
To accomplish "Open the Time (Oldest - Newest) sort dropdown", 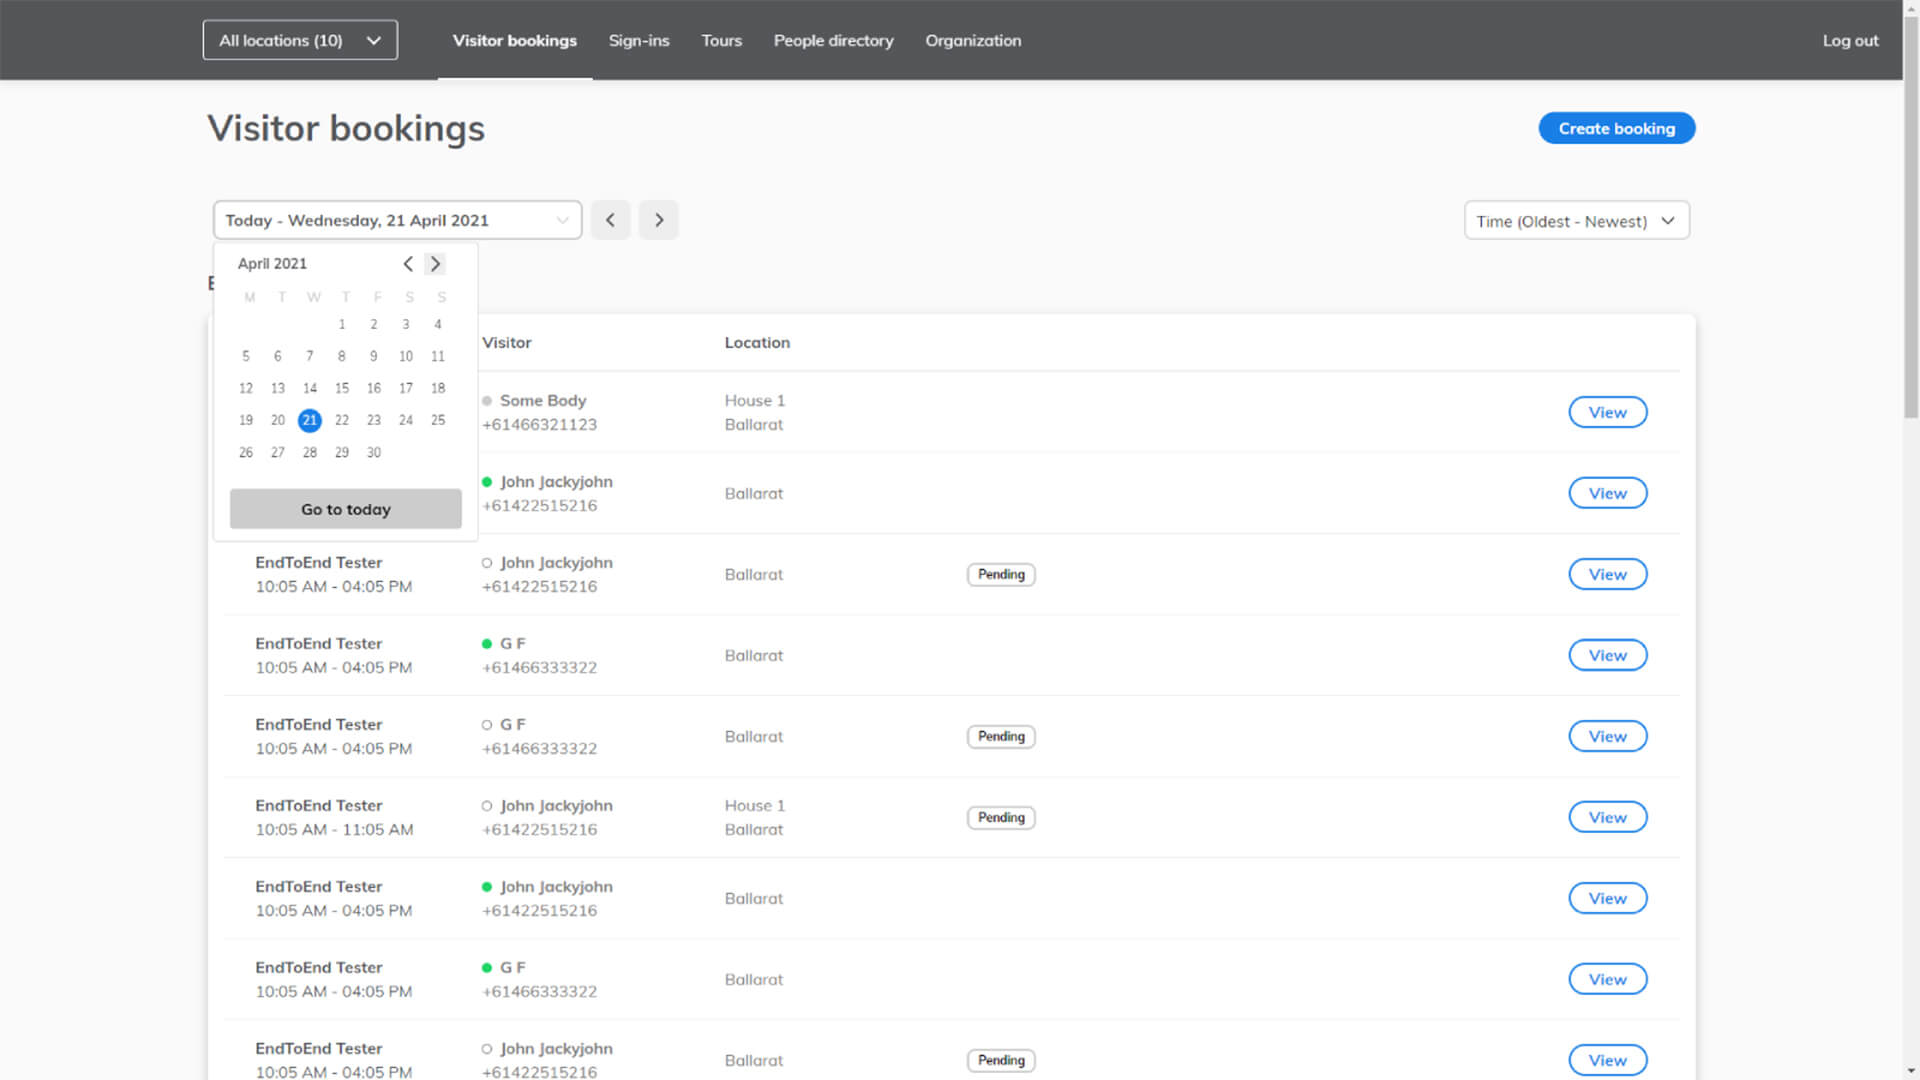I will (1576, 221).
